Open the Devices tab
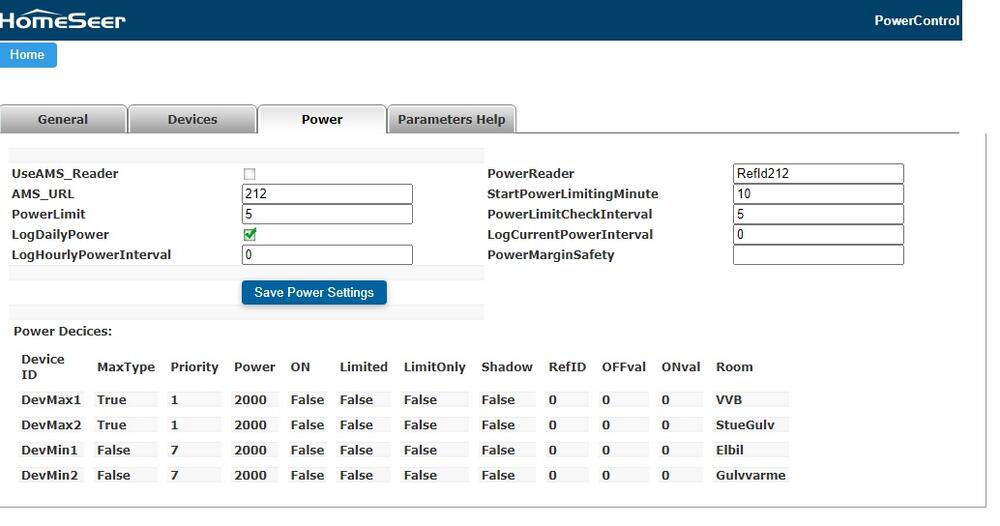The width and height of the screenshot is (1000, 526). (192, 119)
